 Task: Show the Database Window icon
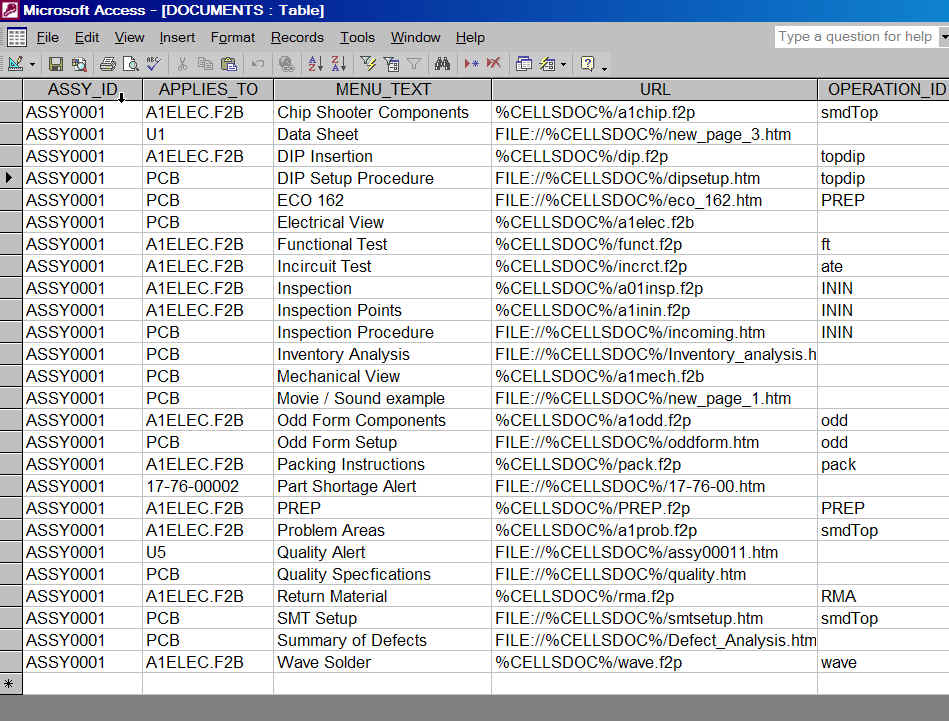(524, 64)
